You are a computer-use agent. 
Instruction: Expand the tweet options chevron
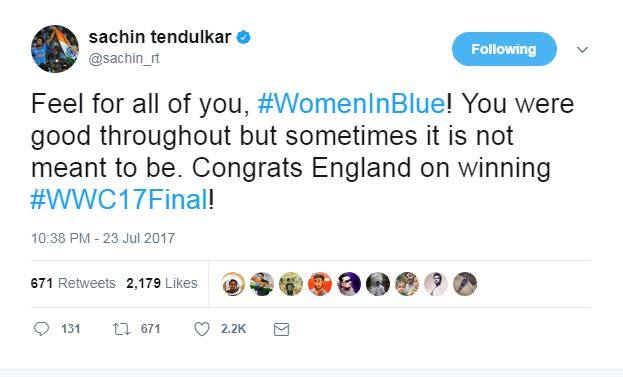[x=582, y=50]
